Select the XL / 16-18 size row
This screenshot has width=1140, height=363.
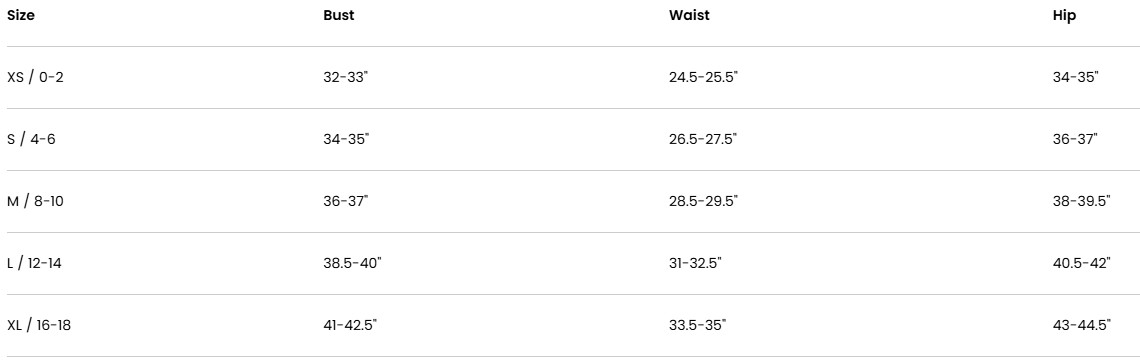[570, 325]
